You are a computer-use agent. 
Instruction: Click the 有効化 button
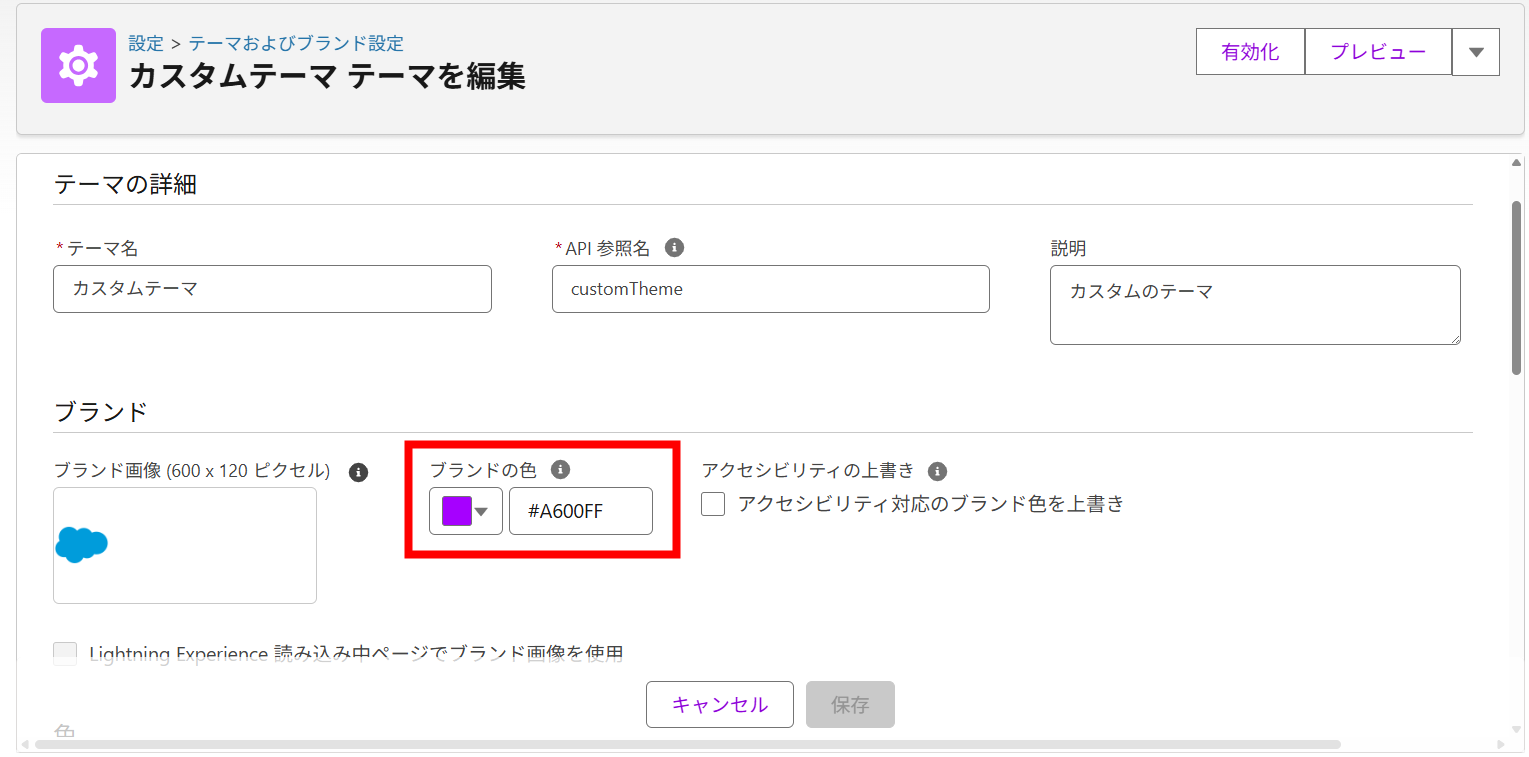point(1250,51)
